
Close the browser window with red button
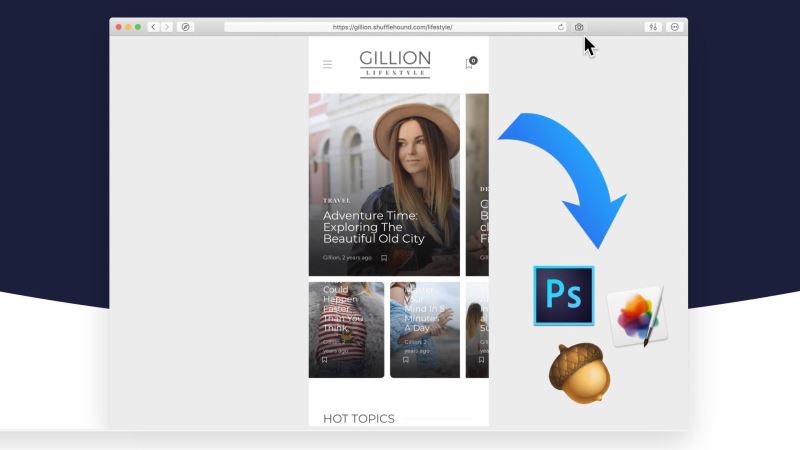coord(118,27)
